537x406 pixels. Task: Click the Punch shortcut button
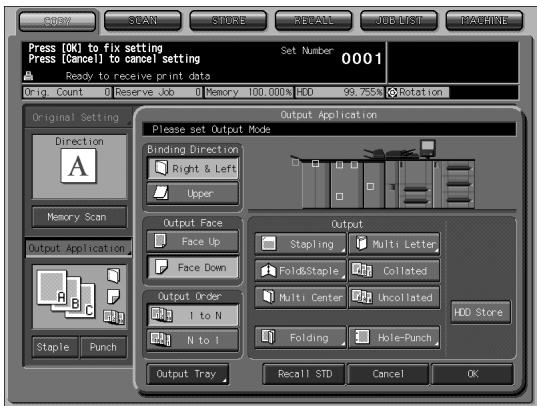click(103, 347)
